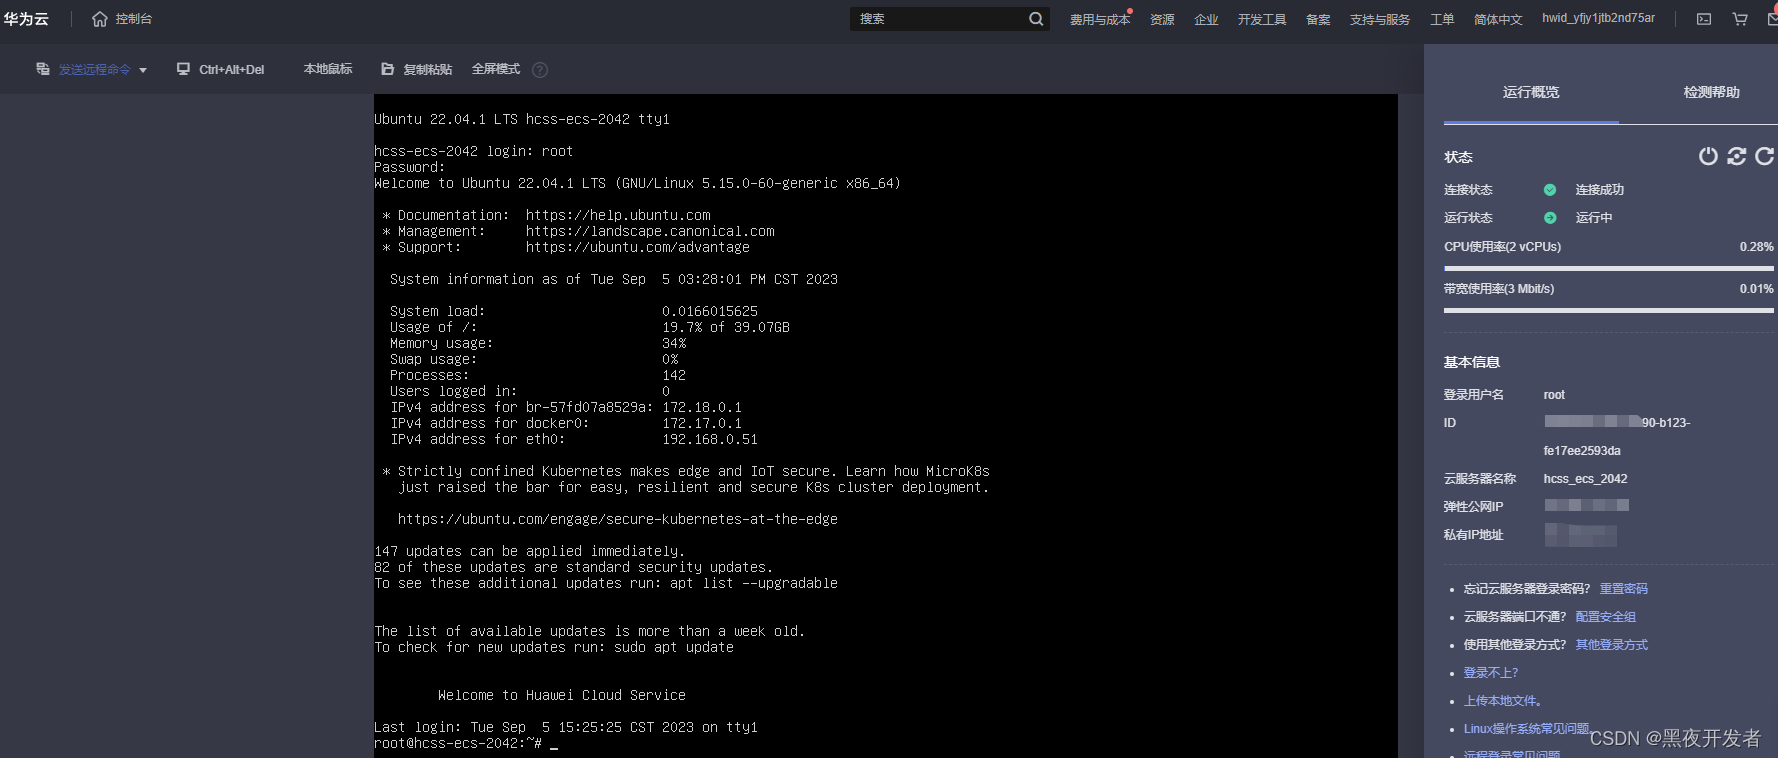Viewport: 1778px width, 758px height.
Task: Open the 企业 menu
Action: 1206,20
